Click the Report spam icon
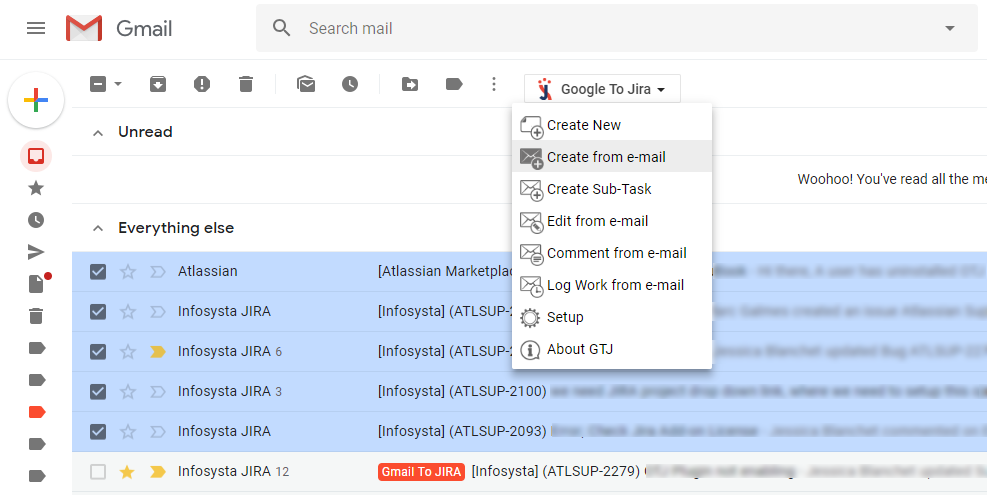The width and height of the screenshot is (987, 495). click(202, 85)
